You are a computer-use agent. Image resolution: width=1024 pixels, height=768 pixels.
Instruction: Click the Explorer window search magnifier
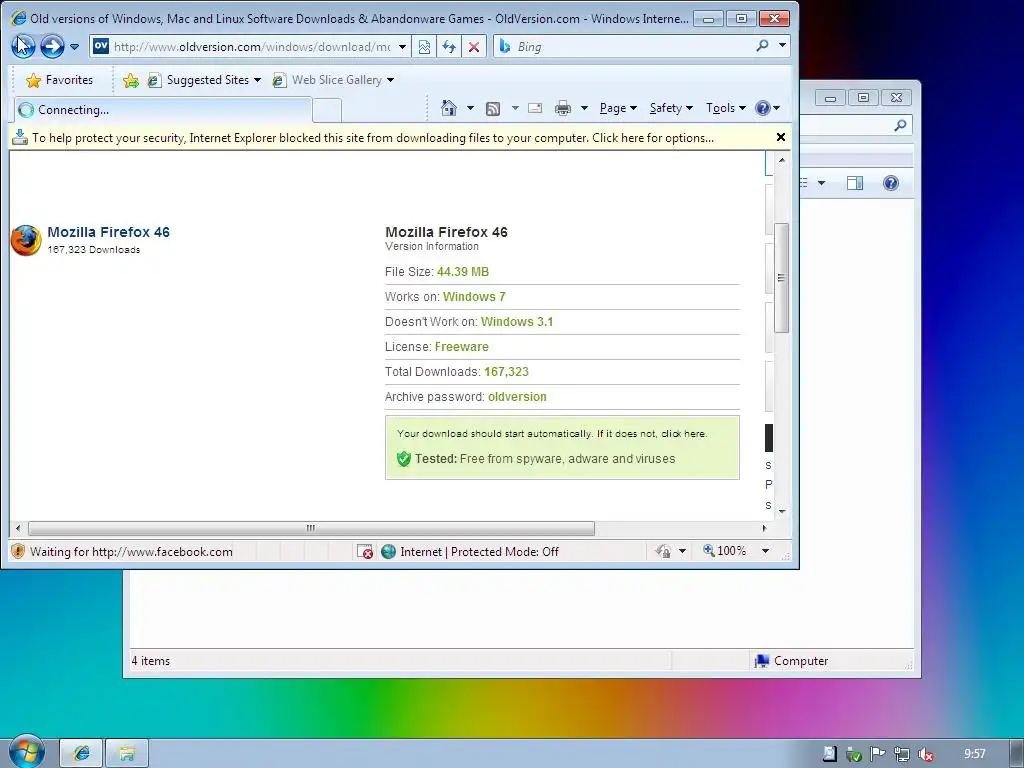901,125
